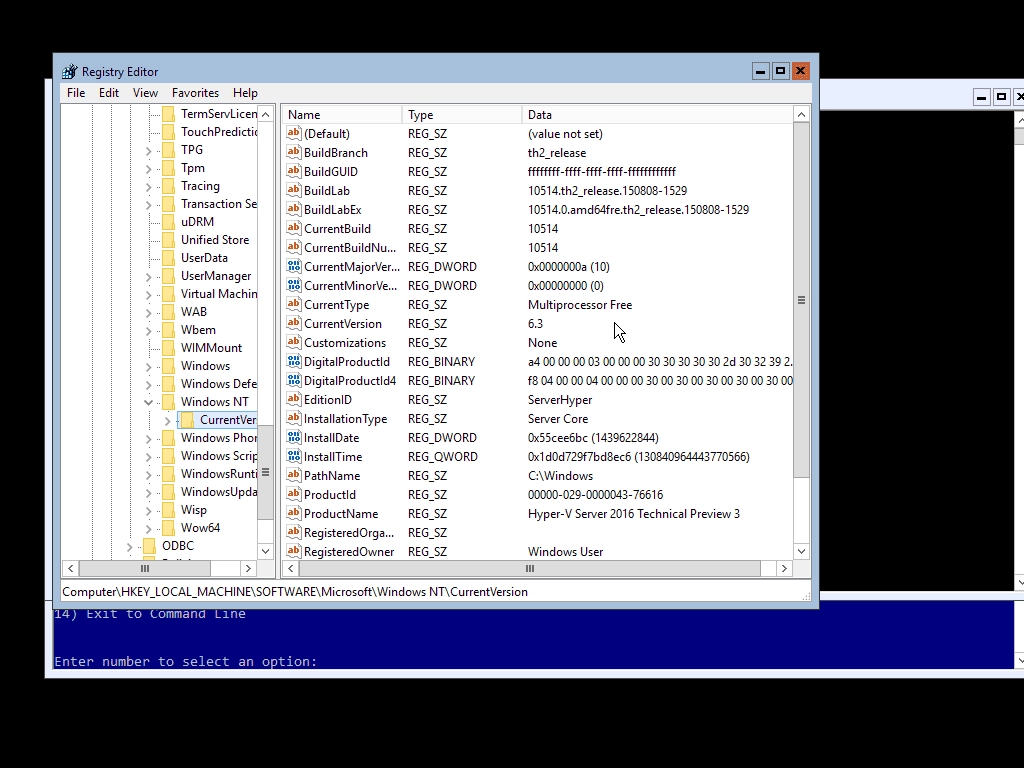
Task: Click the Registry Editor title bar icon
Action: pyautogui.click(x=69, y=71)
